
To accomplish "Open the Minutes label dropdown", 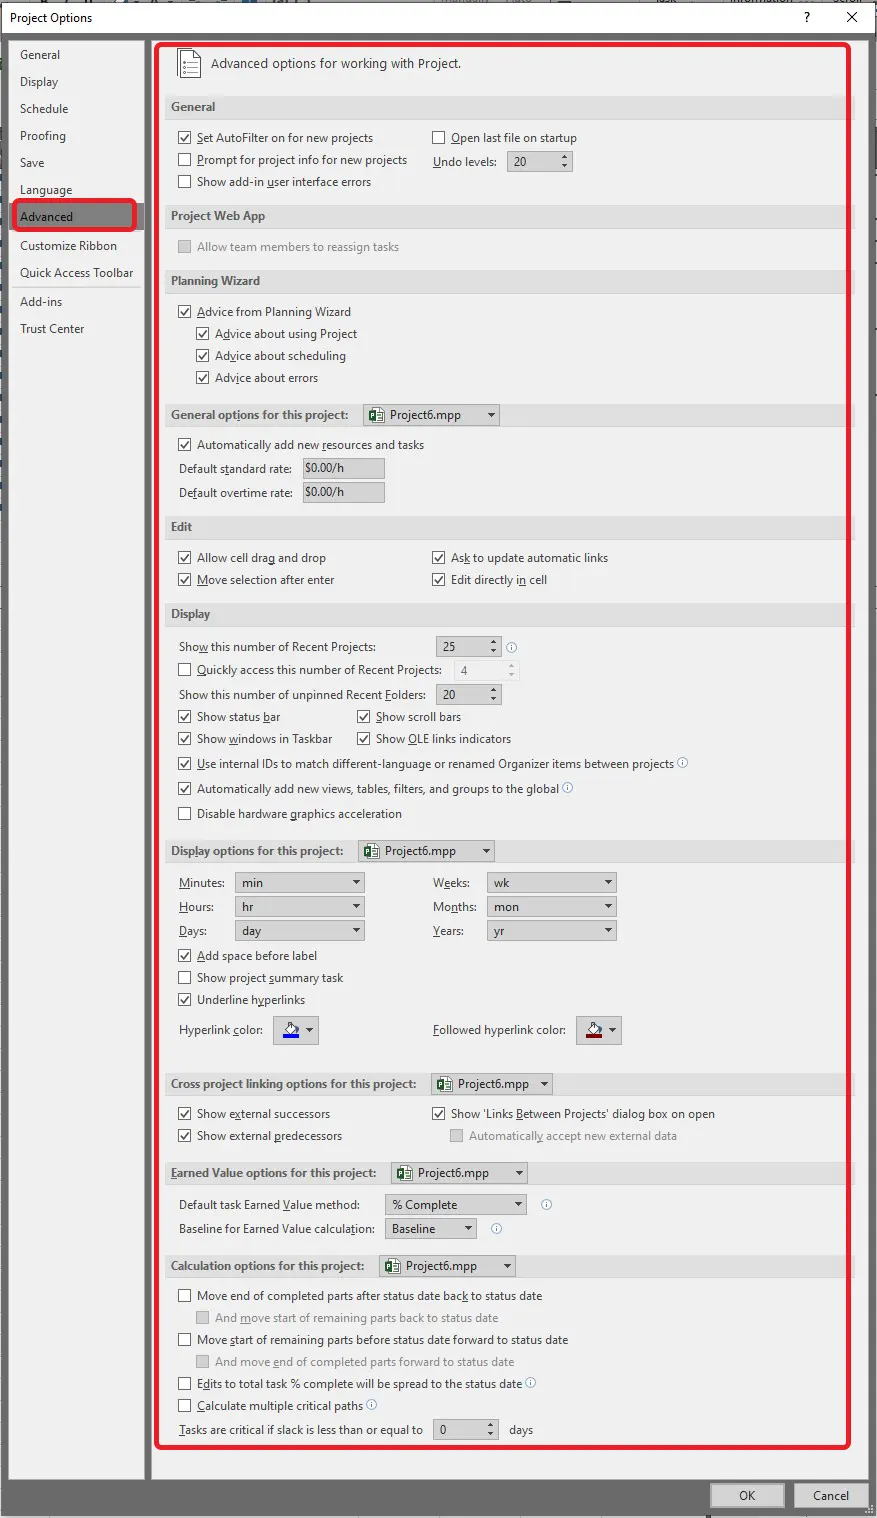I will (300, 883).
